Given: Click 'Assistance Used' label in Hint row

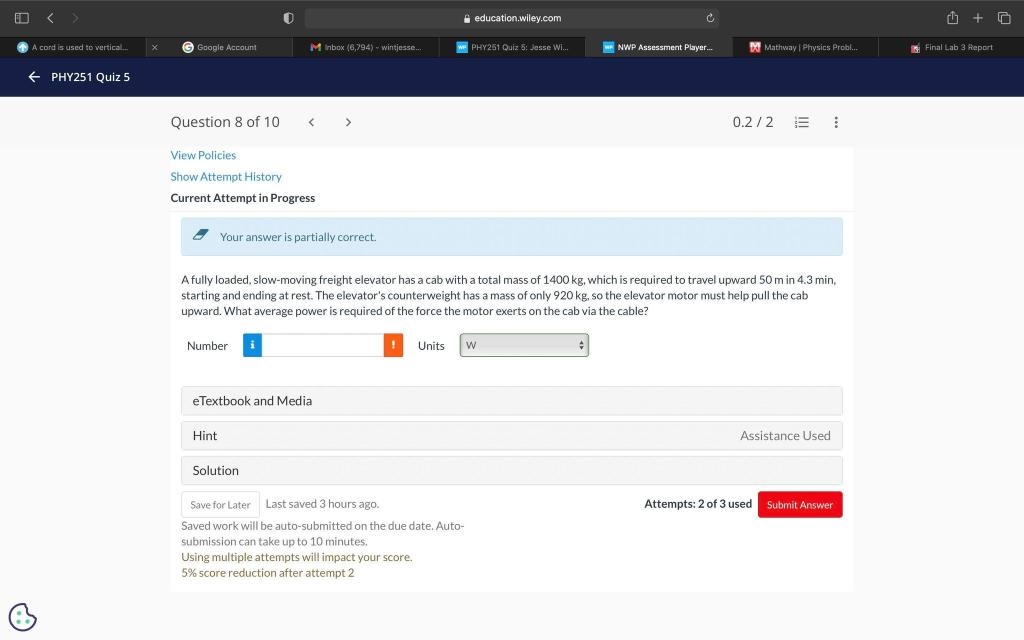Looking at the screenshot, I should tap(785, 436).
